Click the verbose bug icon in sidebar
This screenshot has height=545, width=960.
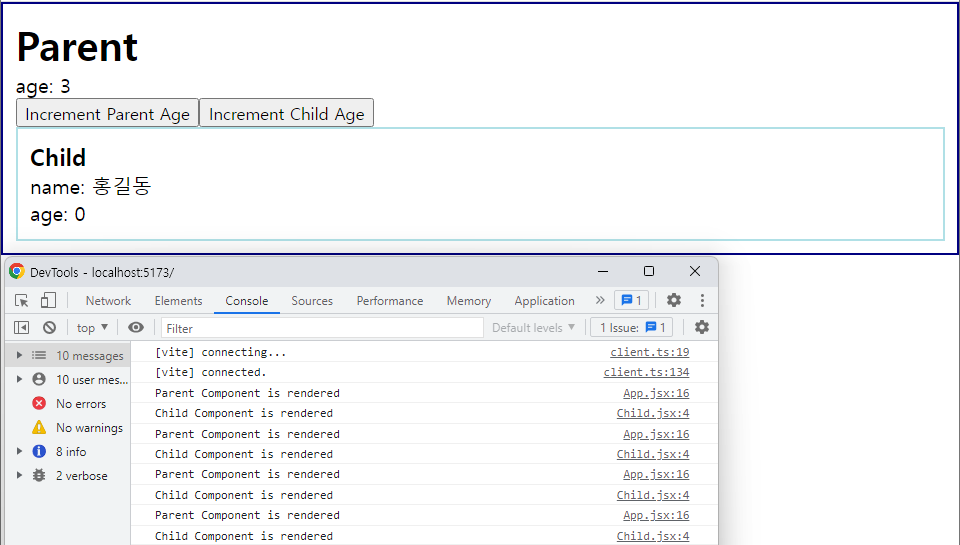tap(39, 475)
